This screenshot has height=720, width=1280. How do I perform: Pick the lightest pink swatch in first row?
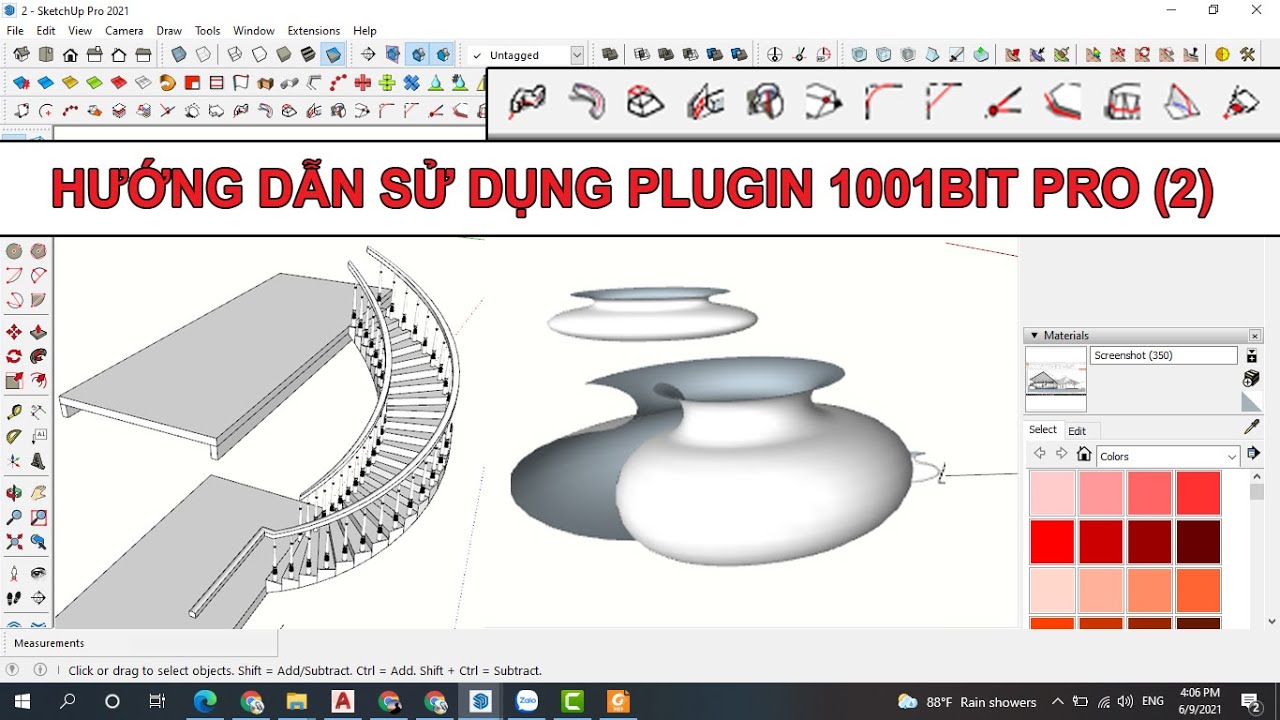coord(1052,494)
